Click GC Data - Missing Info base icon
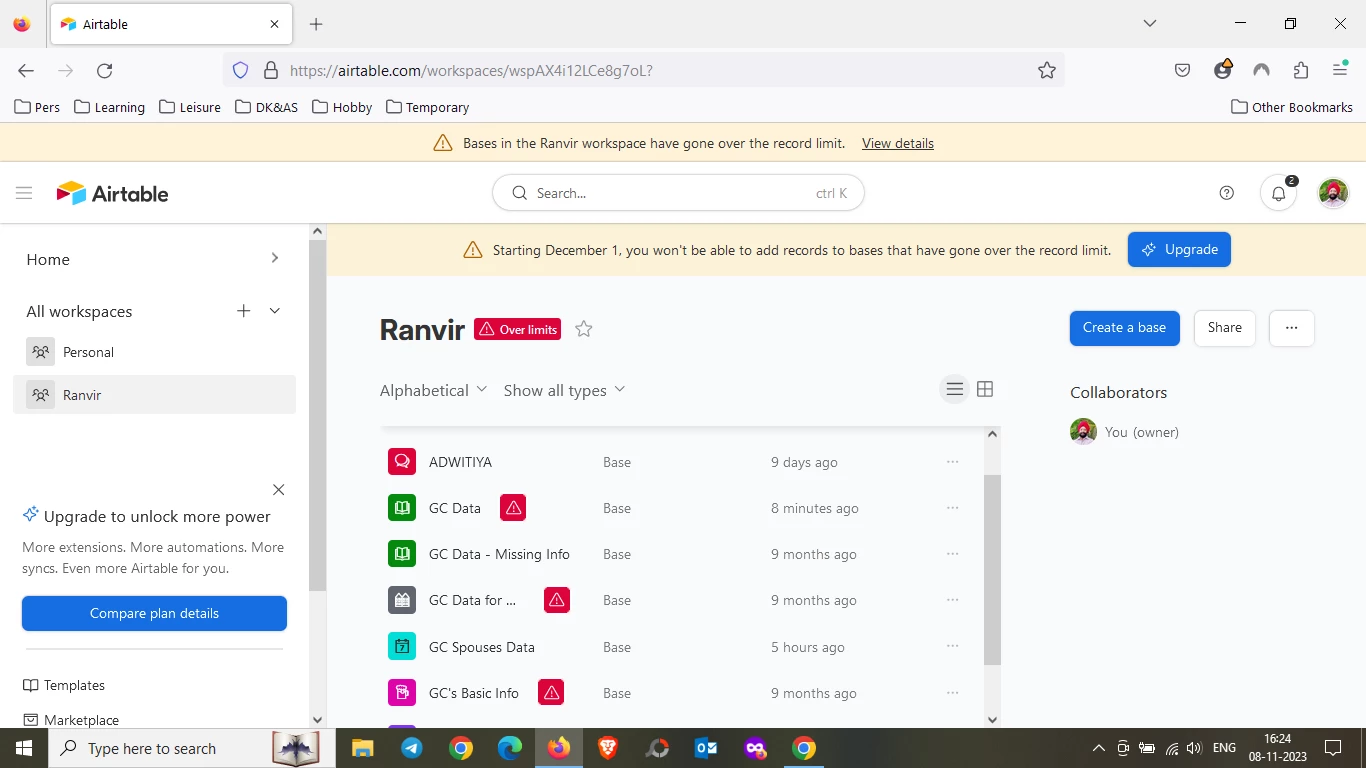The width and height of the screenshot is (1366, 768). (402, 554)
